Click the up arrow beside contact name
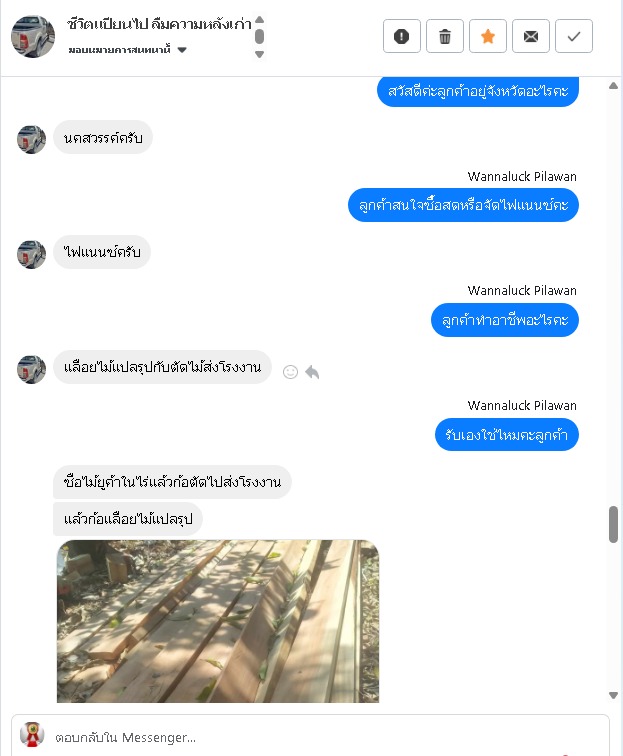This screenshot has height=756, width=623. pyautogui.click(x=259, y=20)
